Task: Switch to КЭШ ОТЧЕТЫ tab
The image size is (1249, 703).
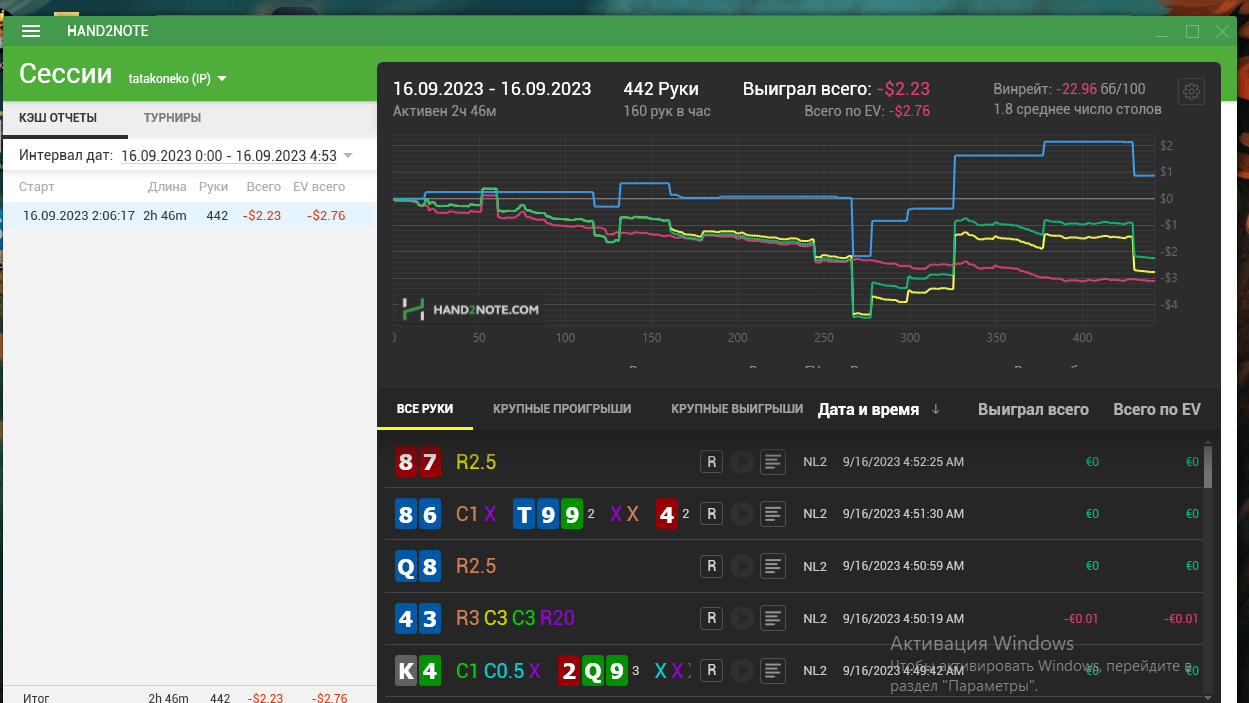Action: click(x=58, y=118)
